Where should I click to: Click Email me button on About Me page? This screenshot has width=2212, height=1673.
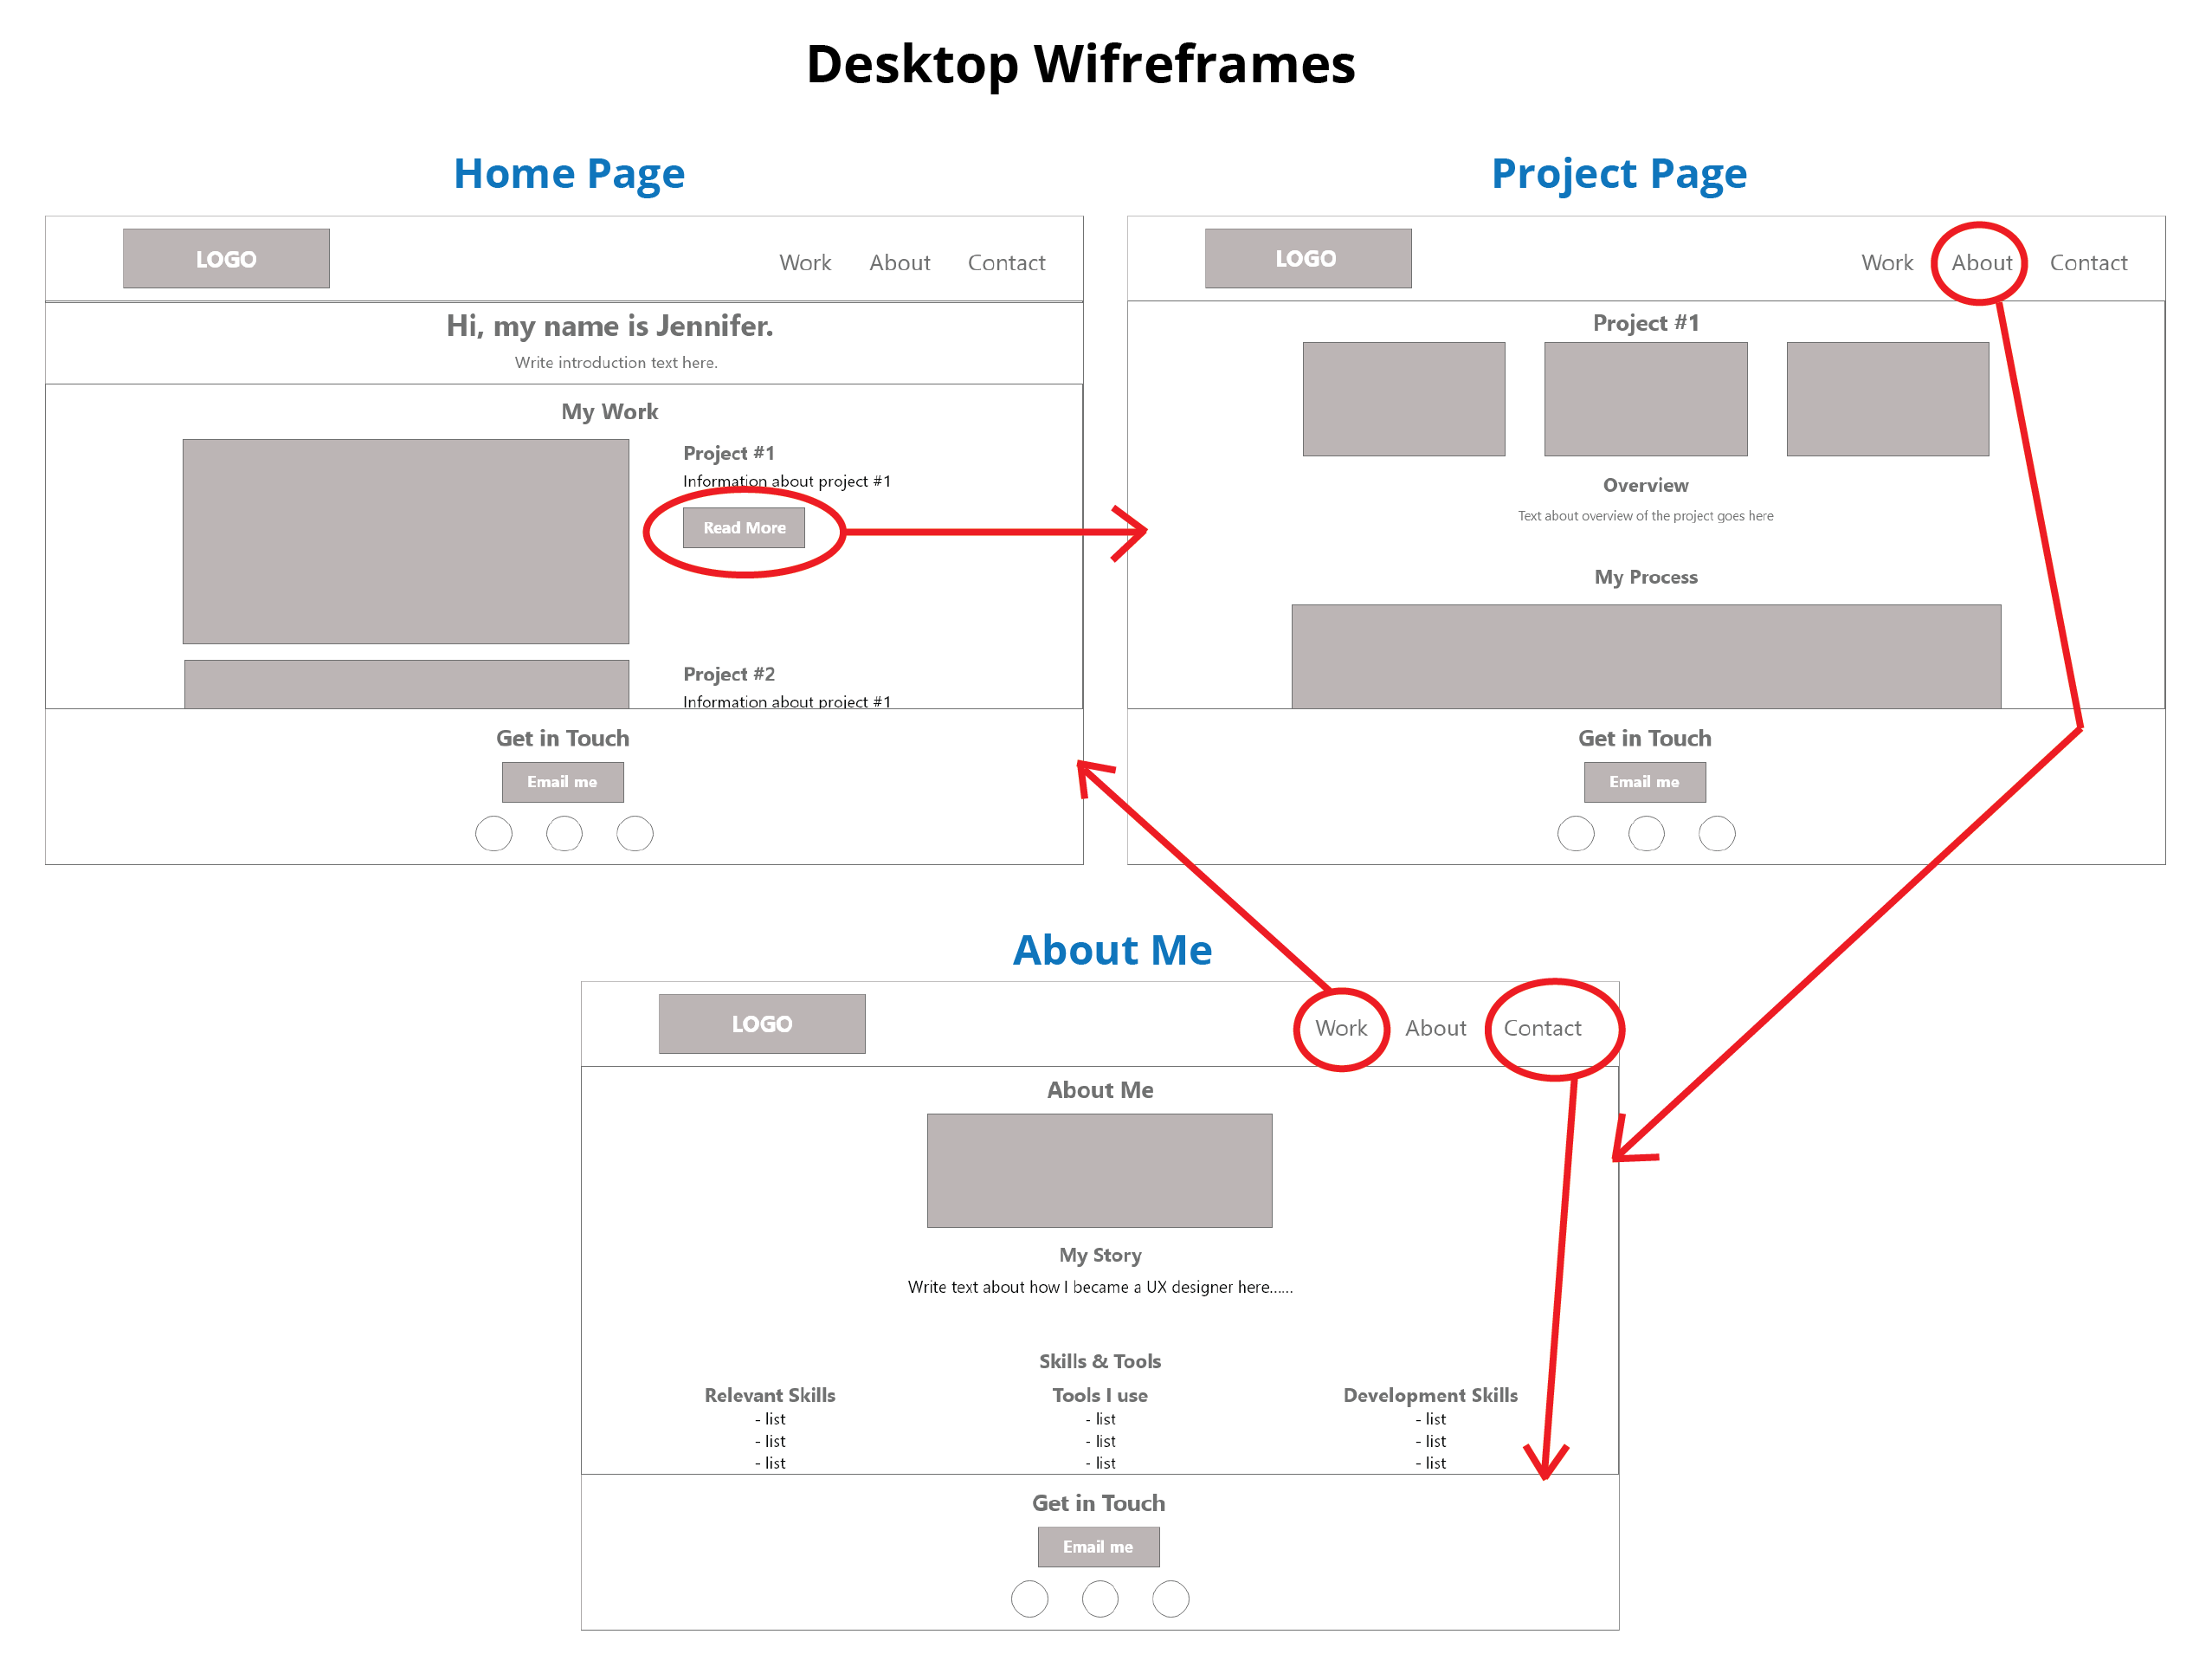(x=1099, y=1547)
